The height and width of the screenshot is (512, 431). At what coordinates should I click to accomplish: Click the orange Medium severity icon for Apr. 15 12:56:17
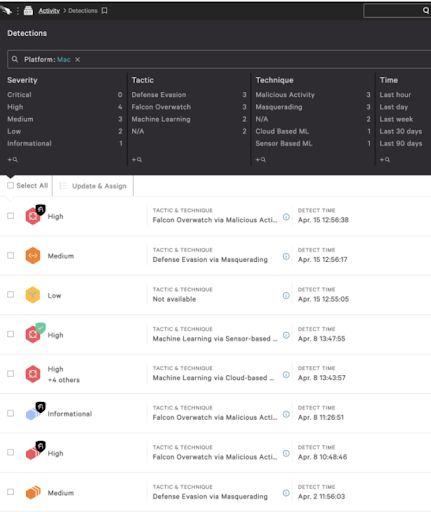point(33,256)
